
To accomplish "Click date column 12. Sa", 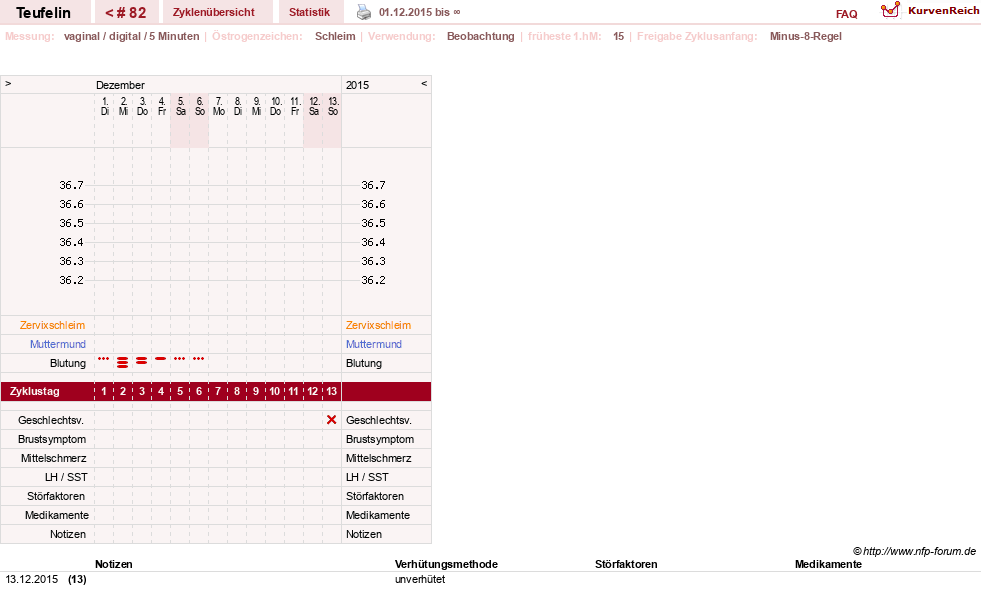I will pos(314,106).
